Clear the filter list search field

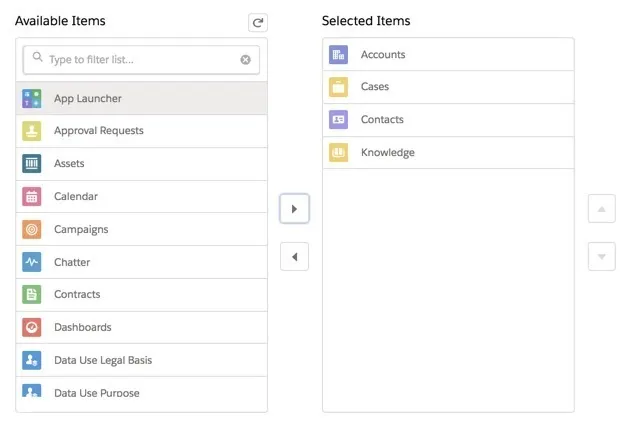[245, 60]
